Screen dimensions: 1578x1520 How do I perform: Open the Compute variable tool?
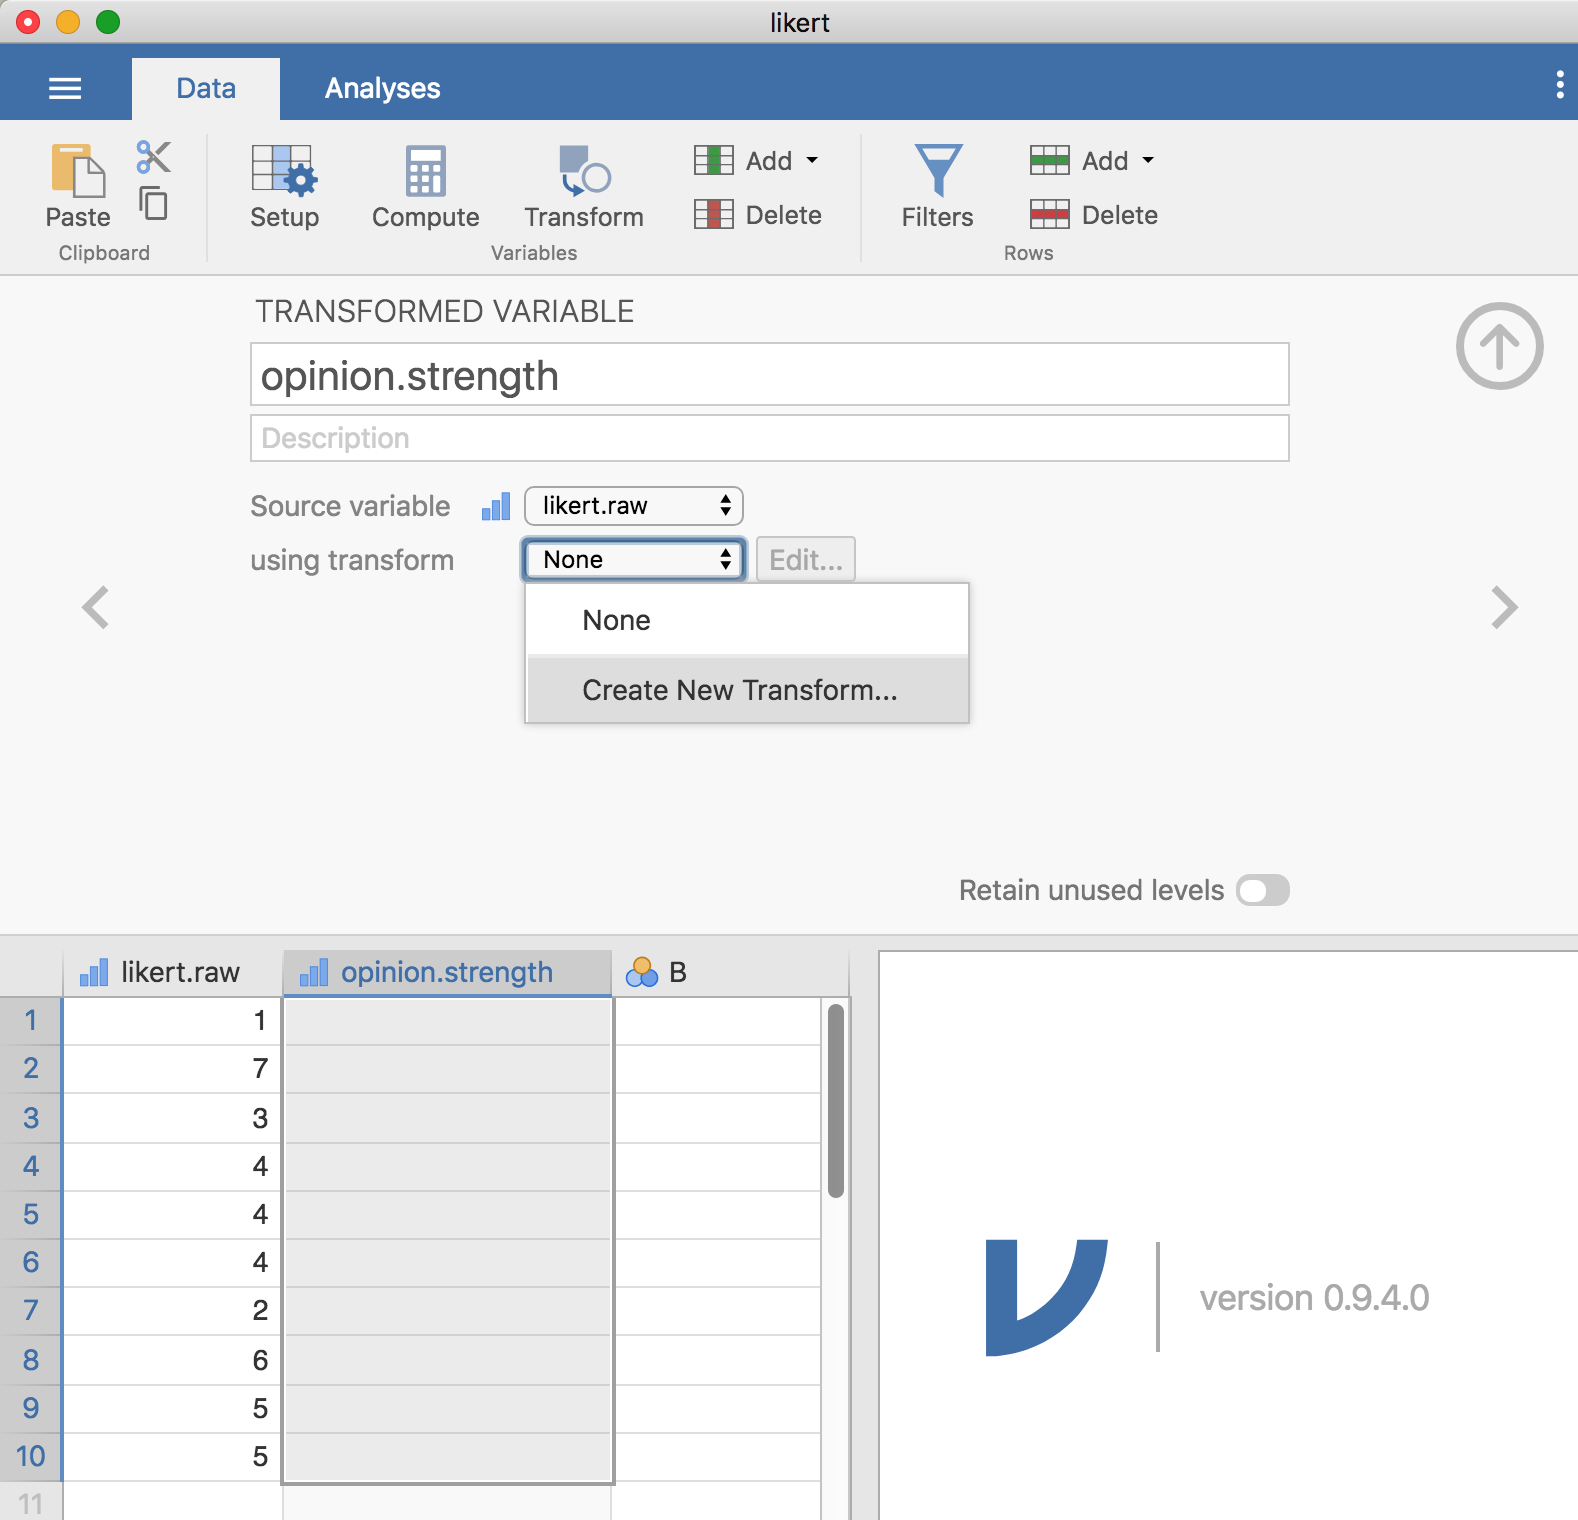coord(426,187)
